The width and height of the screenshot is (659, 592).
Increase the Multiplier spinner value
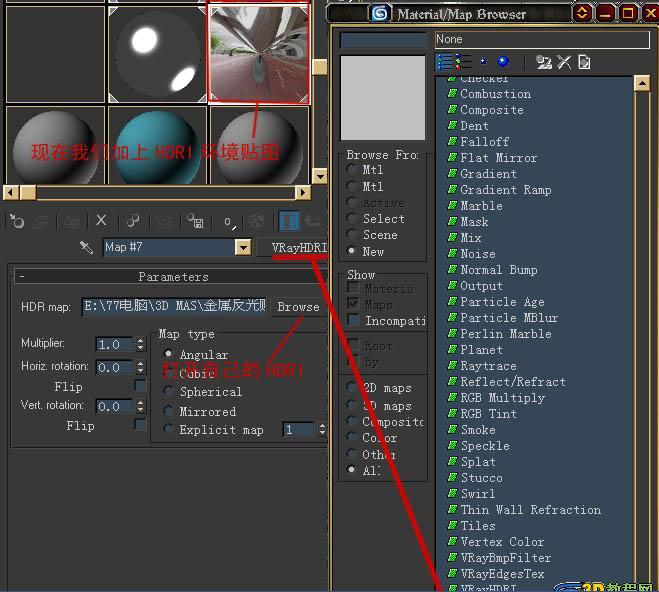click(x=140, y=340)
